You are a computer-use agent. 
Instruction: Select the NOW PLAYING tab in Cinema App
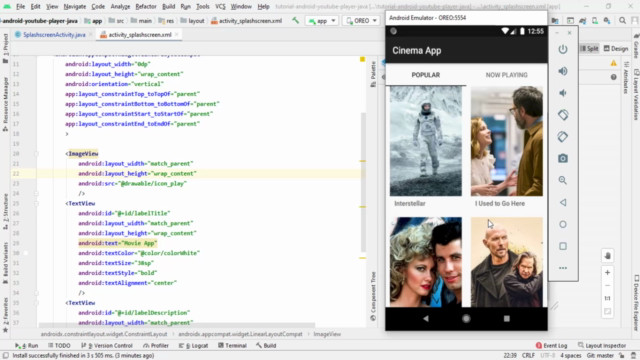(x=507, y=75)
